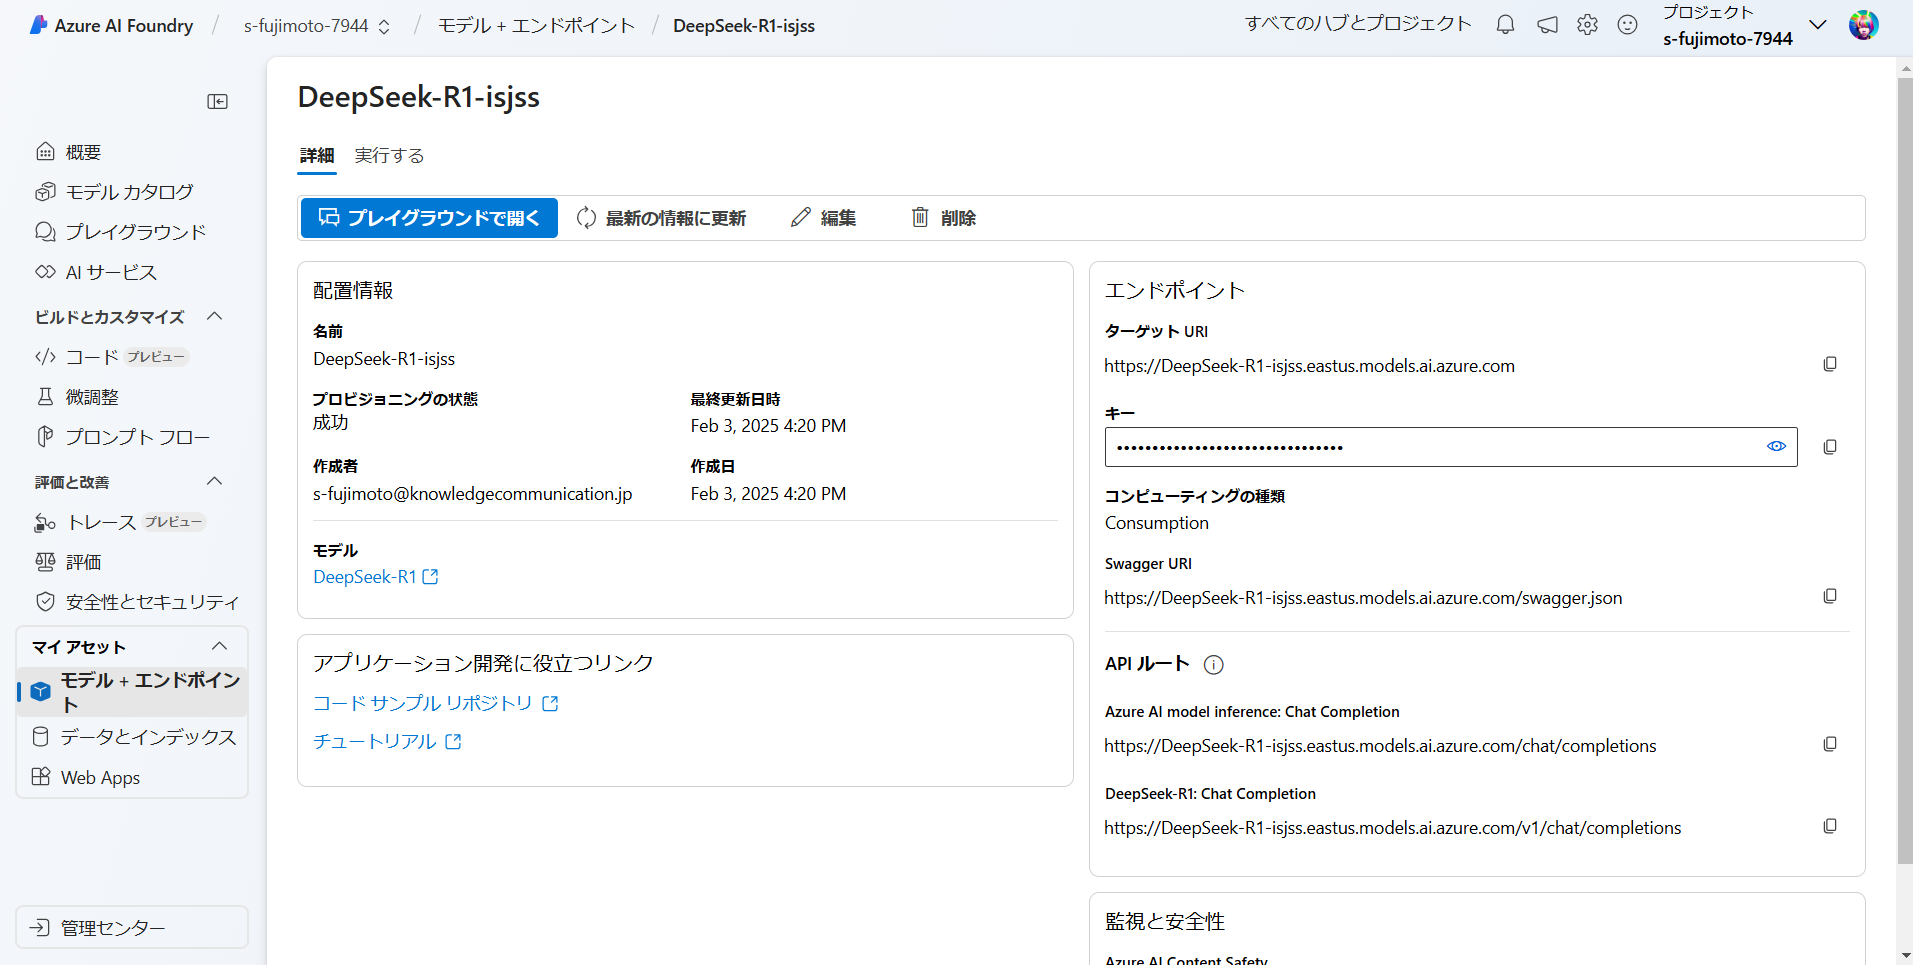Copy the Target URI
The height and width of the screenshot is (965, 1913).
tap(1830, 364)
